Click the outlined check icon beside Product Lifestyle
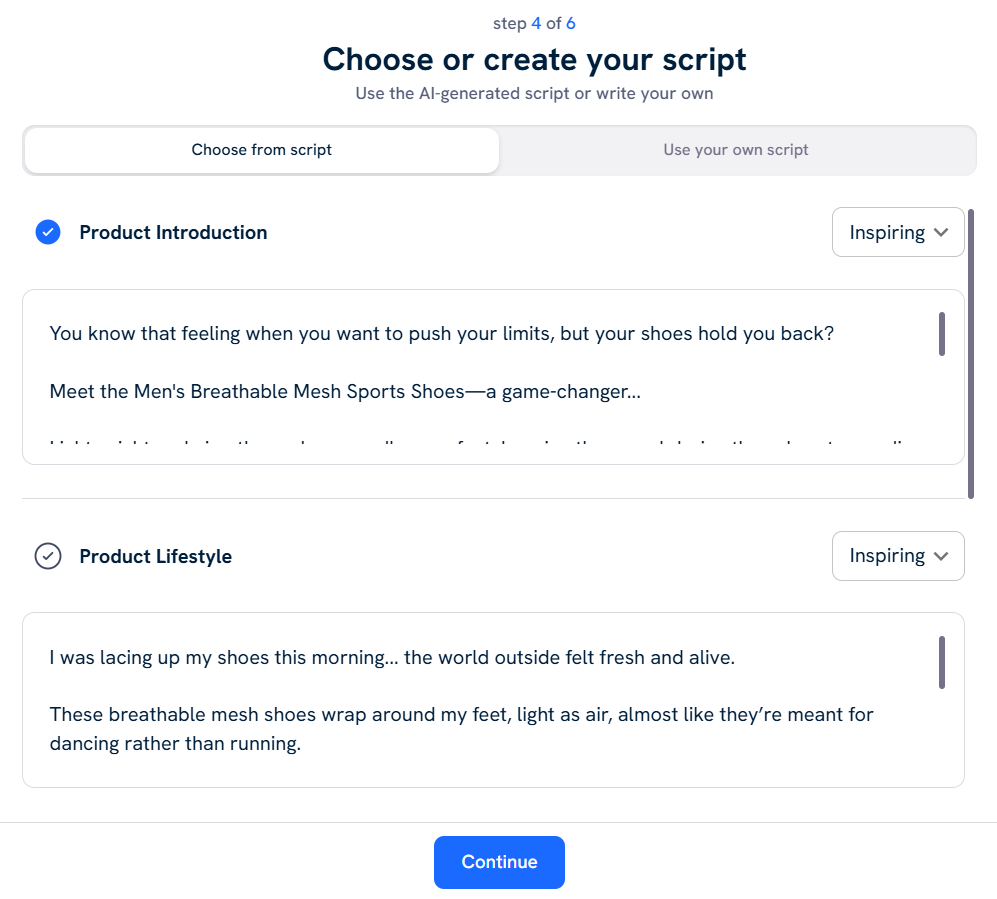997x899 pixels. [48, 556]
